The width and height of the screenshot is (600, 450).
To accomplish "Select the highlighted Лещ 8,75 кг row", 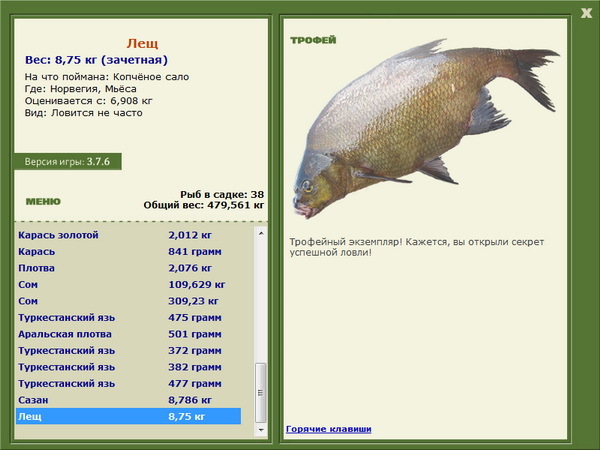I will pos(129,416).
